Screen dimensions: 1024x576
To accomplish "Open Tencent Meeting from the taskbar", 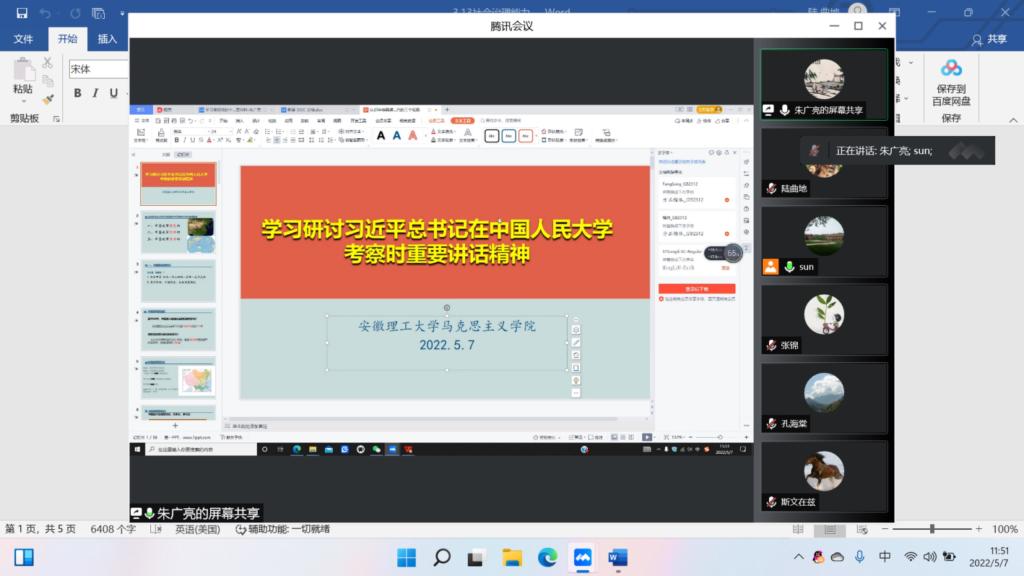I will click(x=581, y=557).
